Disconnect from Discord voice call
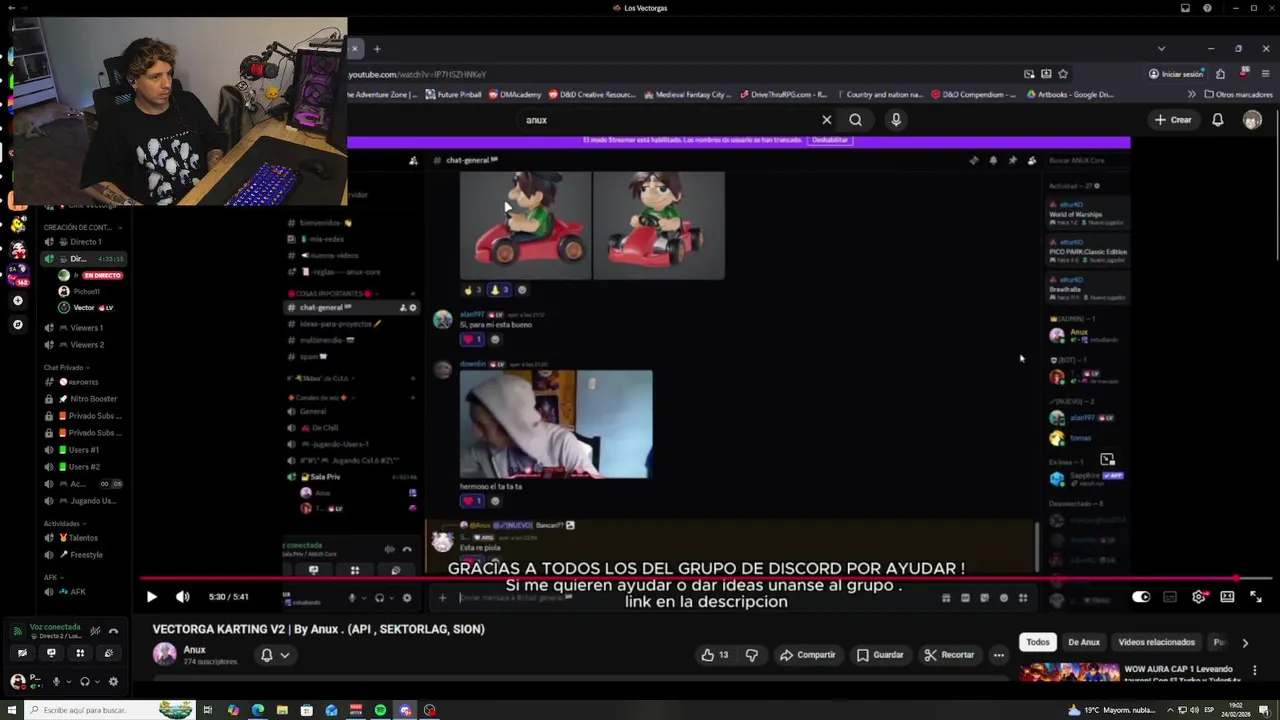The width and height of the screenshot is (1280, 720). click(113, 631)
